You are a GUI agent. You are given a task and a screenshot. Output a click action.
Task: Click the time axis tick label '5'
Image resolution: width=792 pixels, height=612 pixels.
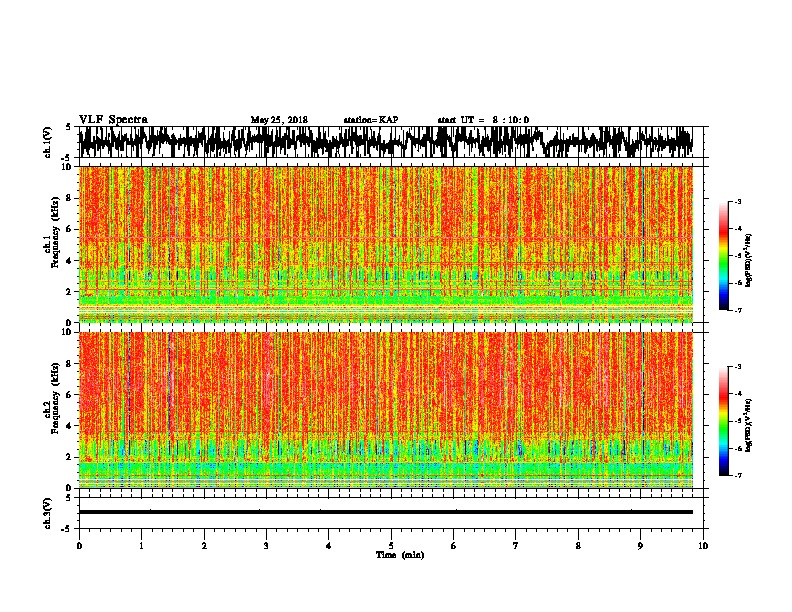(391, 545)
